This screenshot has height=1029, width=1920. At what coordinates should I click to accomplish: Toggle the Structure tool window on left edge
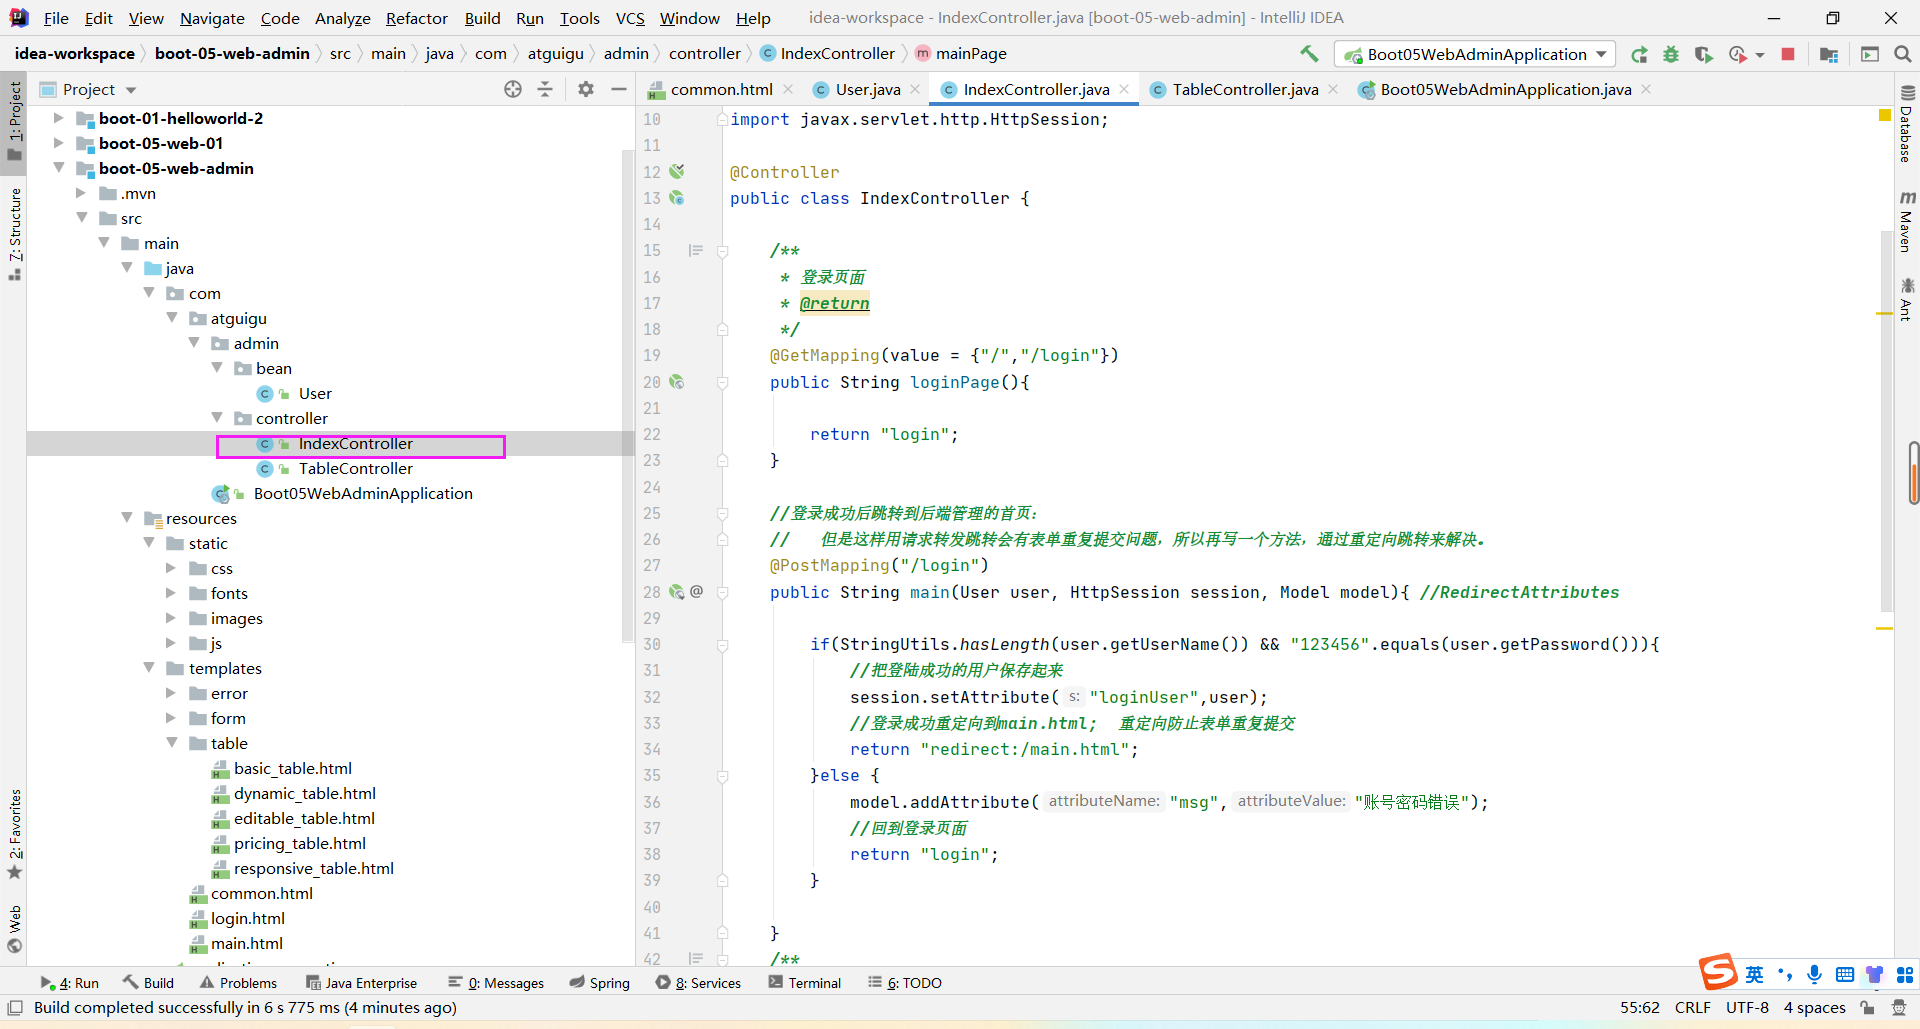(x=14, y=232)
